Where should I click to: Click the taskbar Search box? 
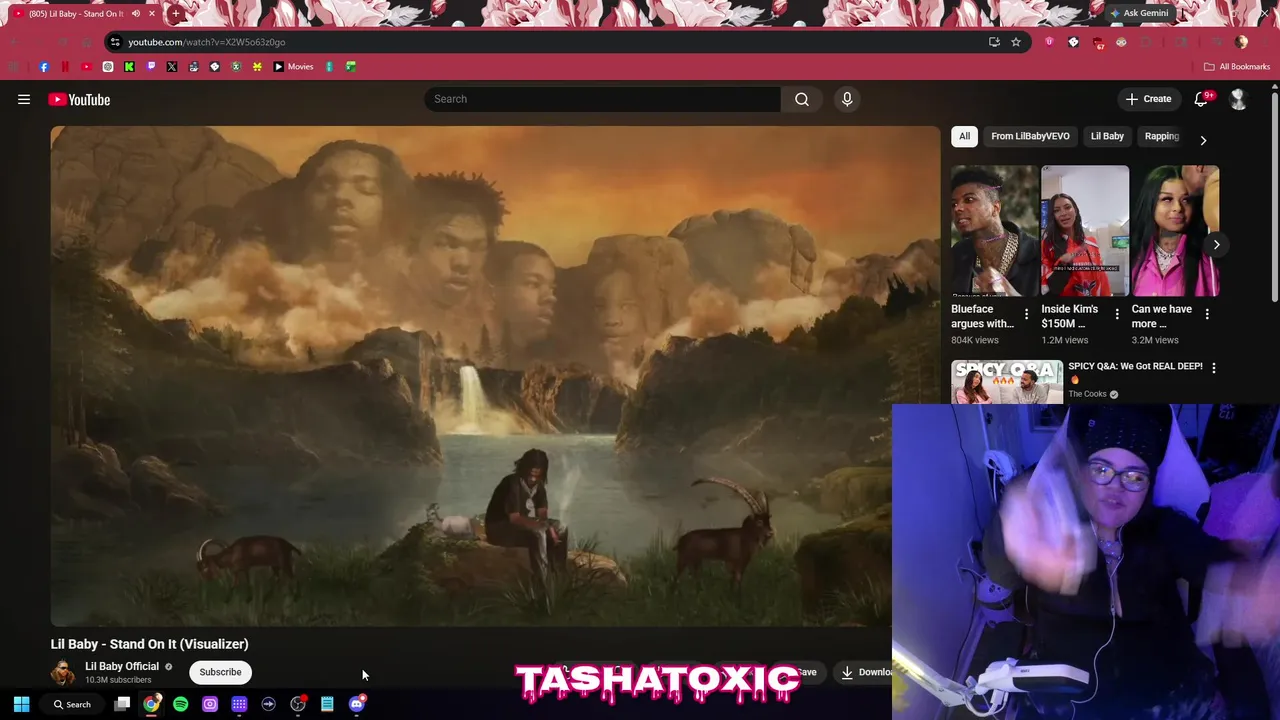click(72, 704)
